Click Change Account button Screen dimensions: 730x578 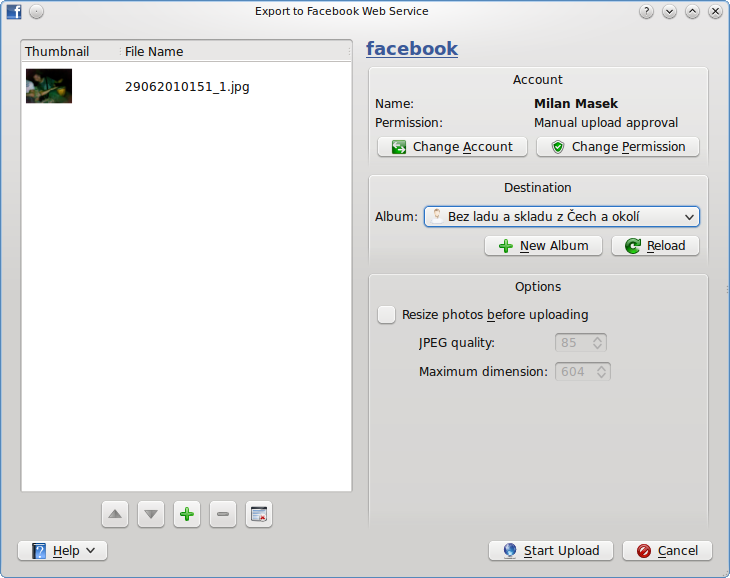pyautogui.click(x=453, y=147)
